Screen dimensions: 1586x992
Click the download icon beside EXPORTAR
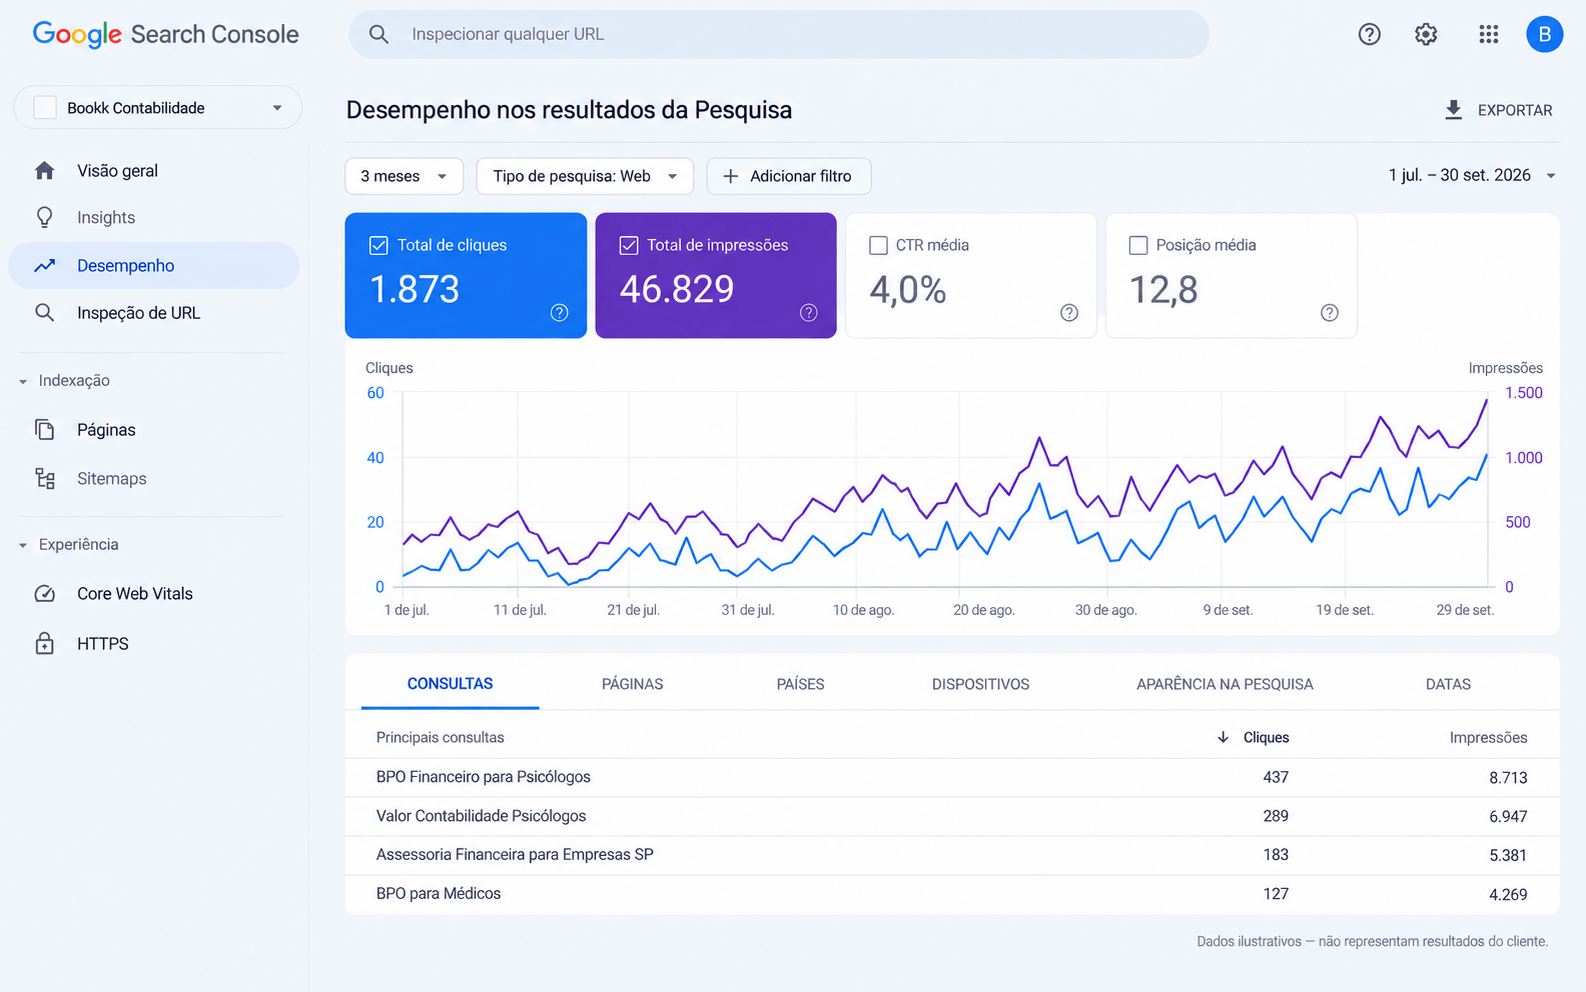(1454, 110)
